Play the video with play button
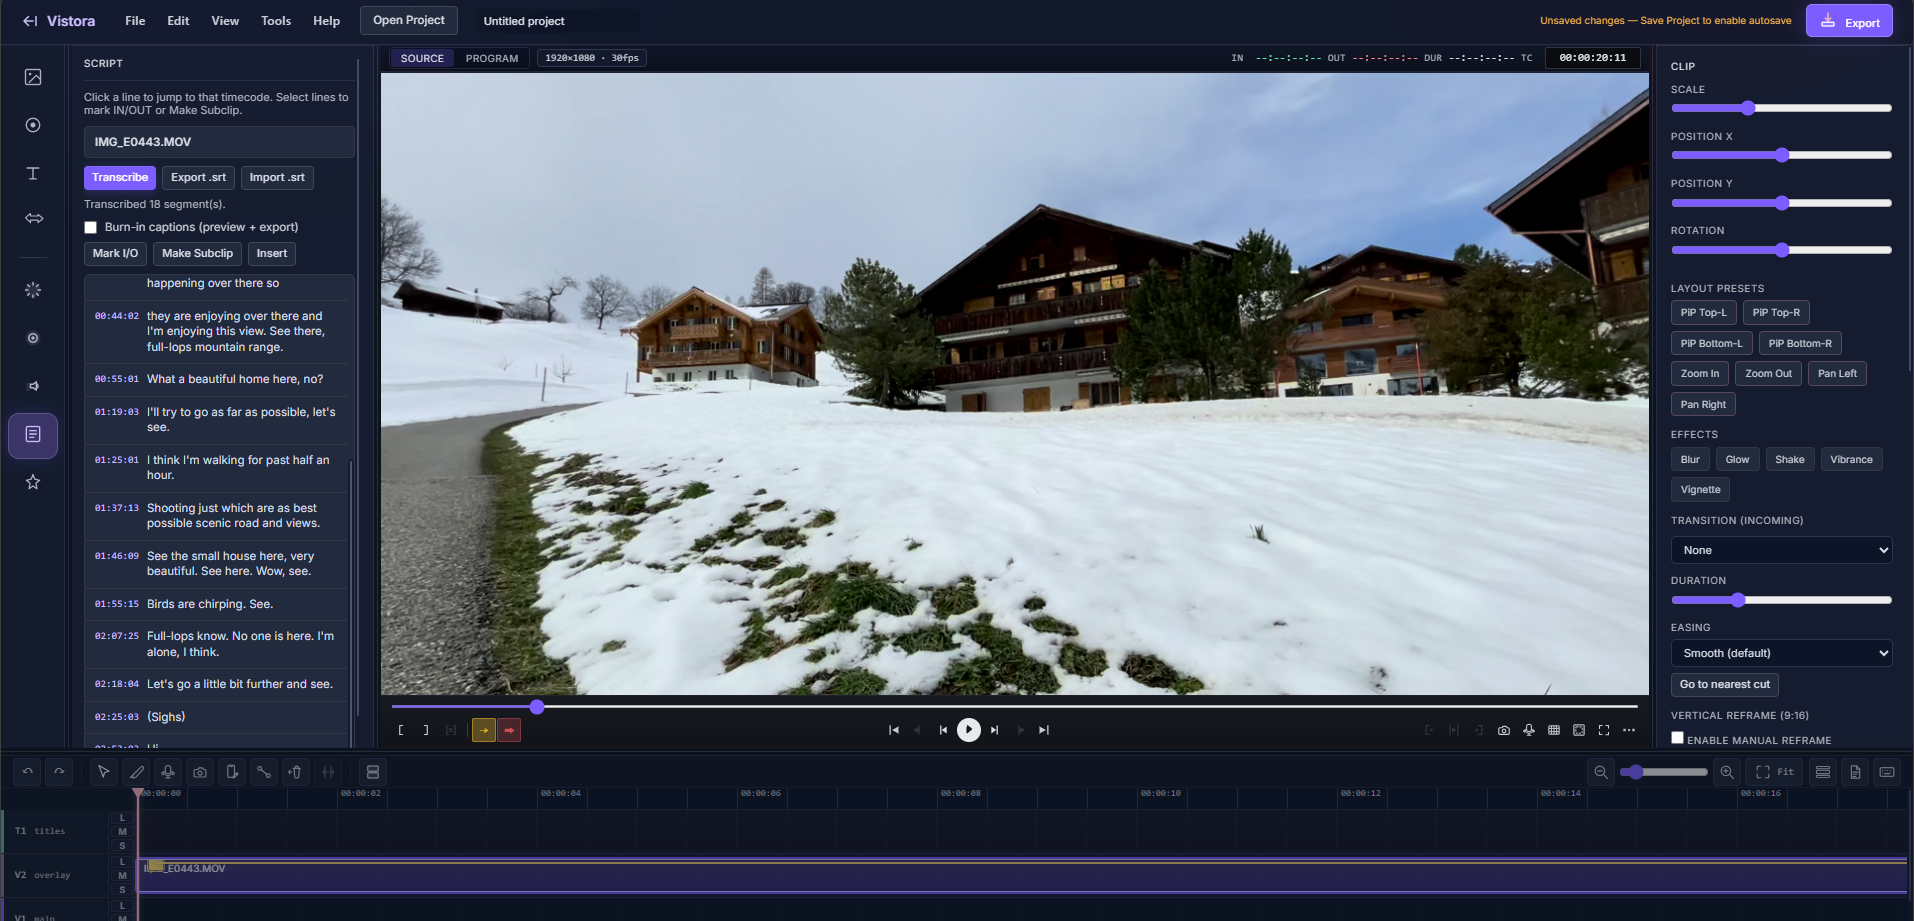Viewport: 1914px width, 921px height. pos(969,730)
